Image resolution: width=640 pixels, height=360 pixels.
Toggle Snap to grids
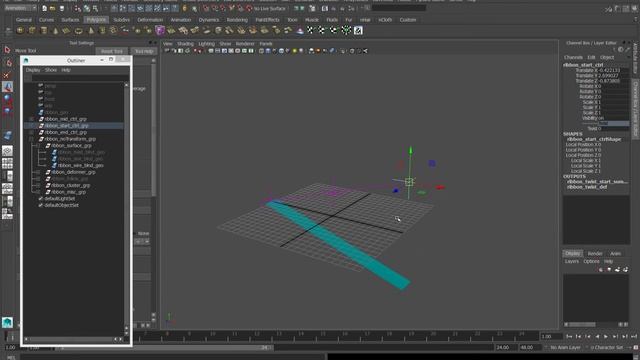coord(206,8)
